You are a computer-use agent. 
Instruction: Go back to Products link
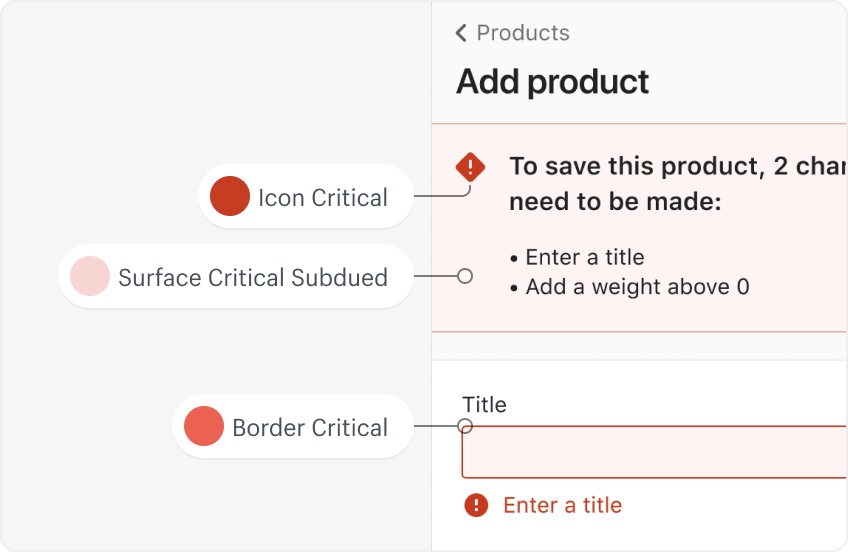click(522, 33)
